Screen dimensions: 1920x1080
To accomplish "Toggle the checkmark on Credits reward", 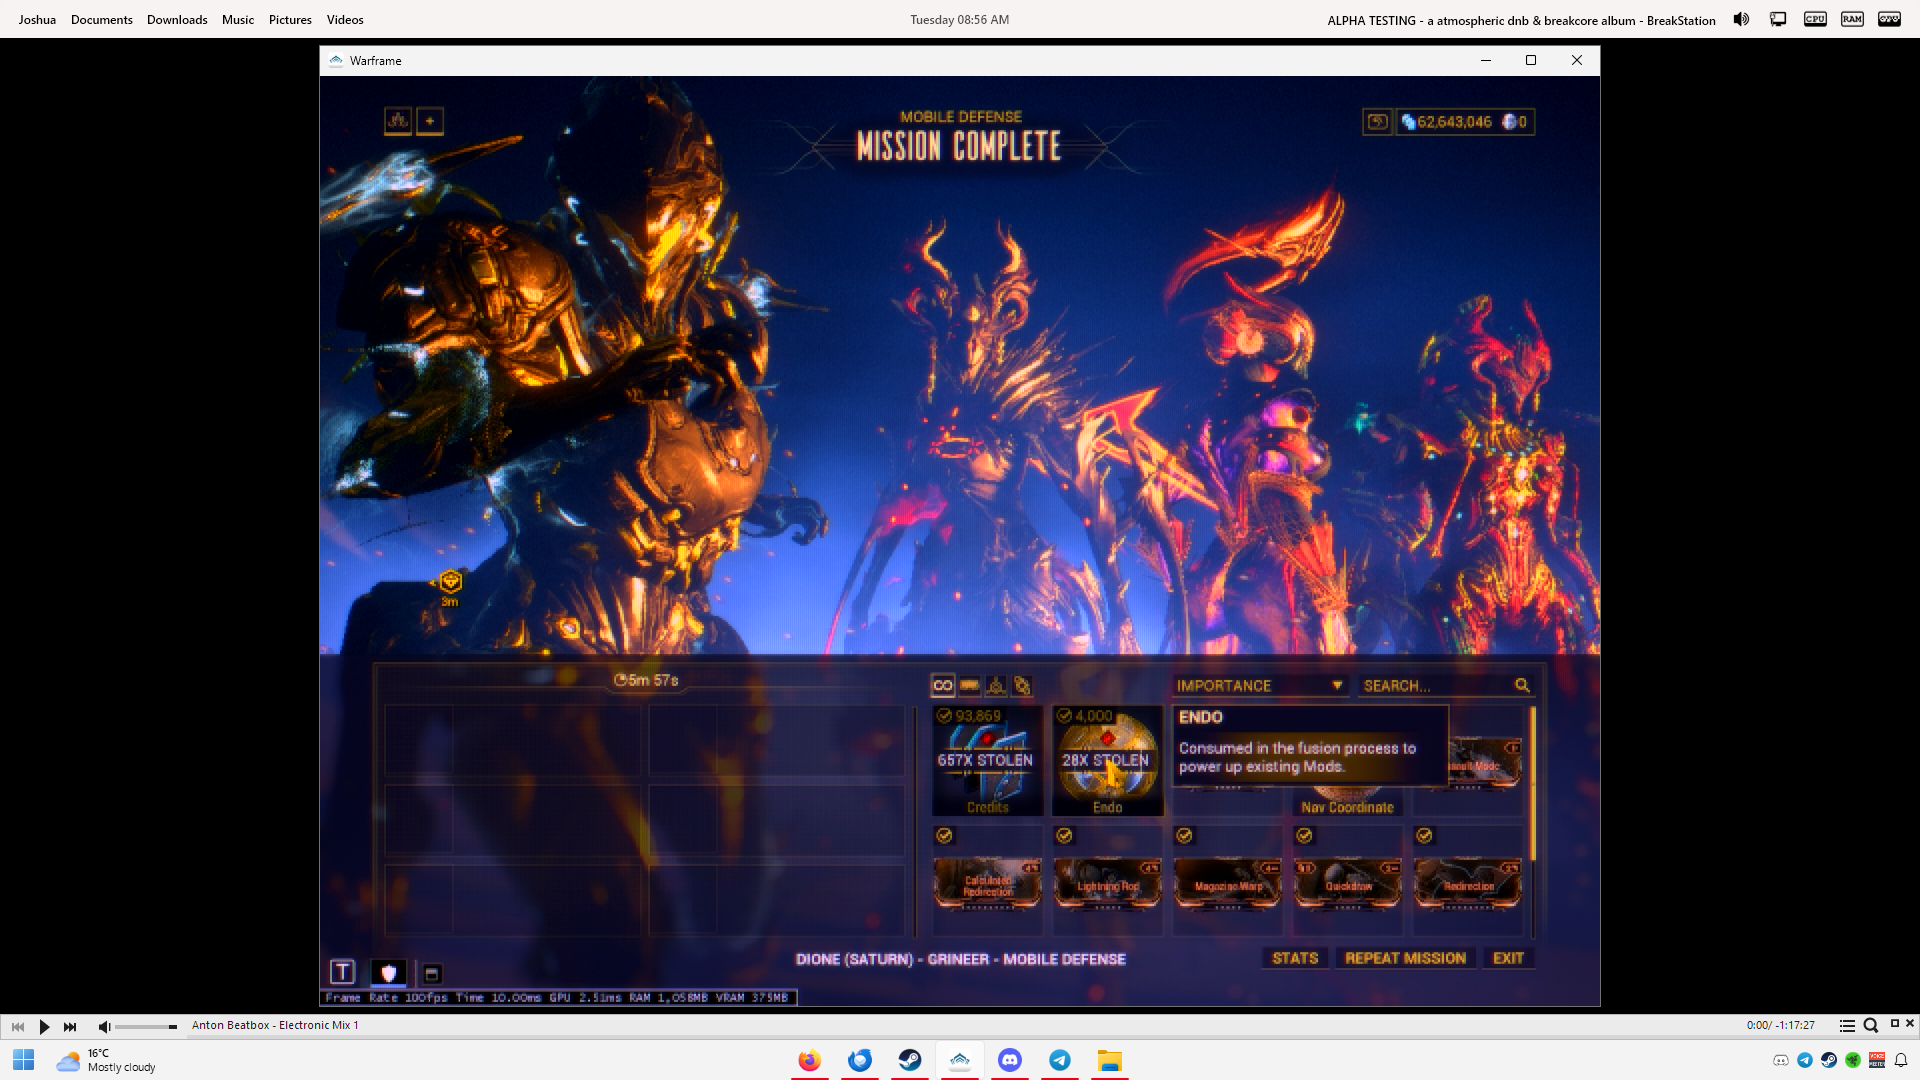I will pos(944,716).
